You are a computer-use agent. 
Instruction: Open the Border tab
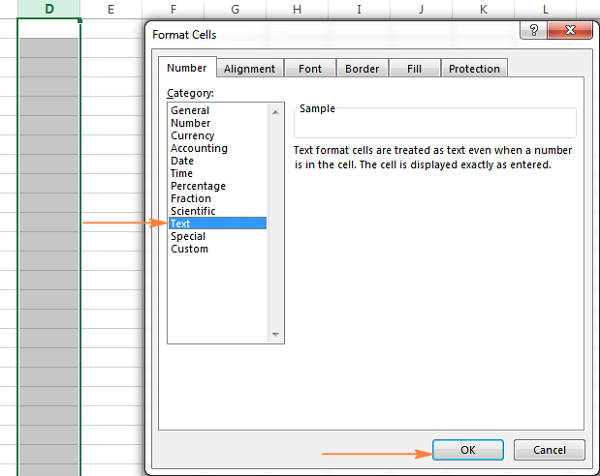(x=362, y=69)
